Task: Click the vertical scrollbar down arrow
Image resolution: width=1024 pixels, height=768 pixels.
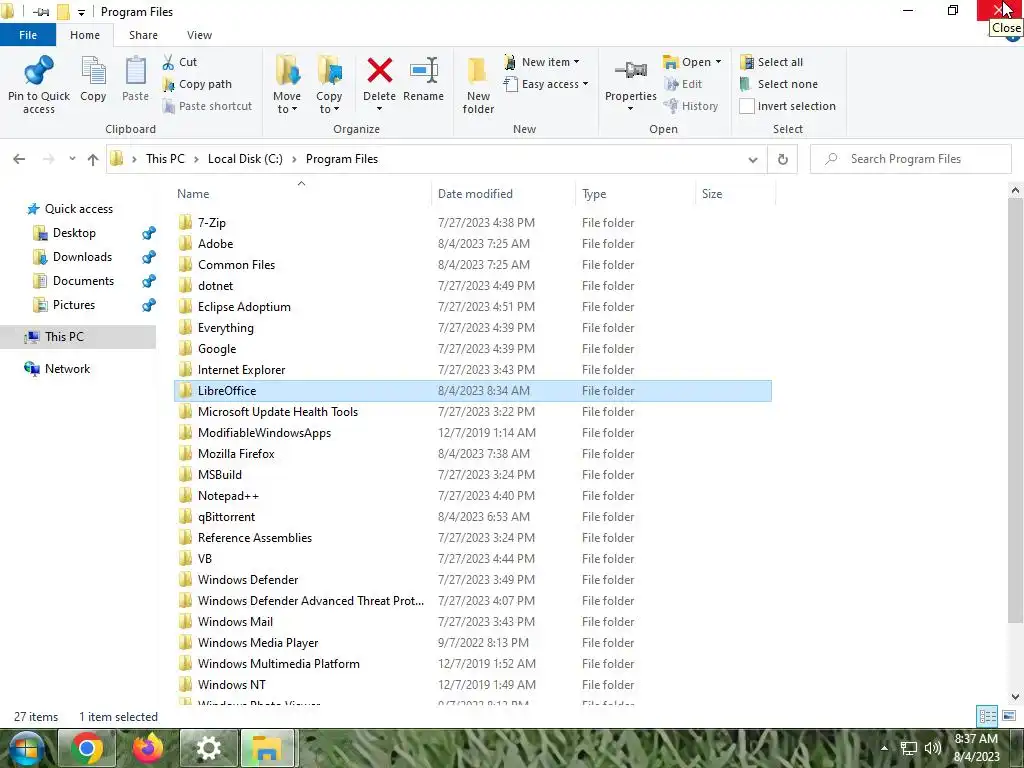Action: [1015, 697]
